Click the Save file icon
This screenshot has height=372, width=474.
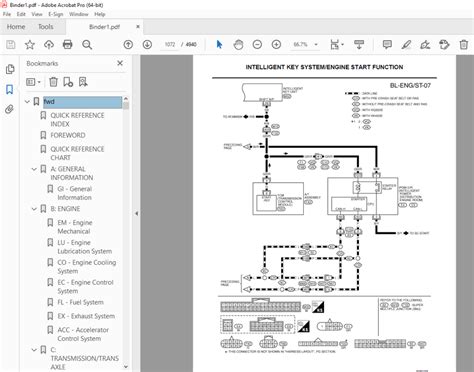(11, 44)
